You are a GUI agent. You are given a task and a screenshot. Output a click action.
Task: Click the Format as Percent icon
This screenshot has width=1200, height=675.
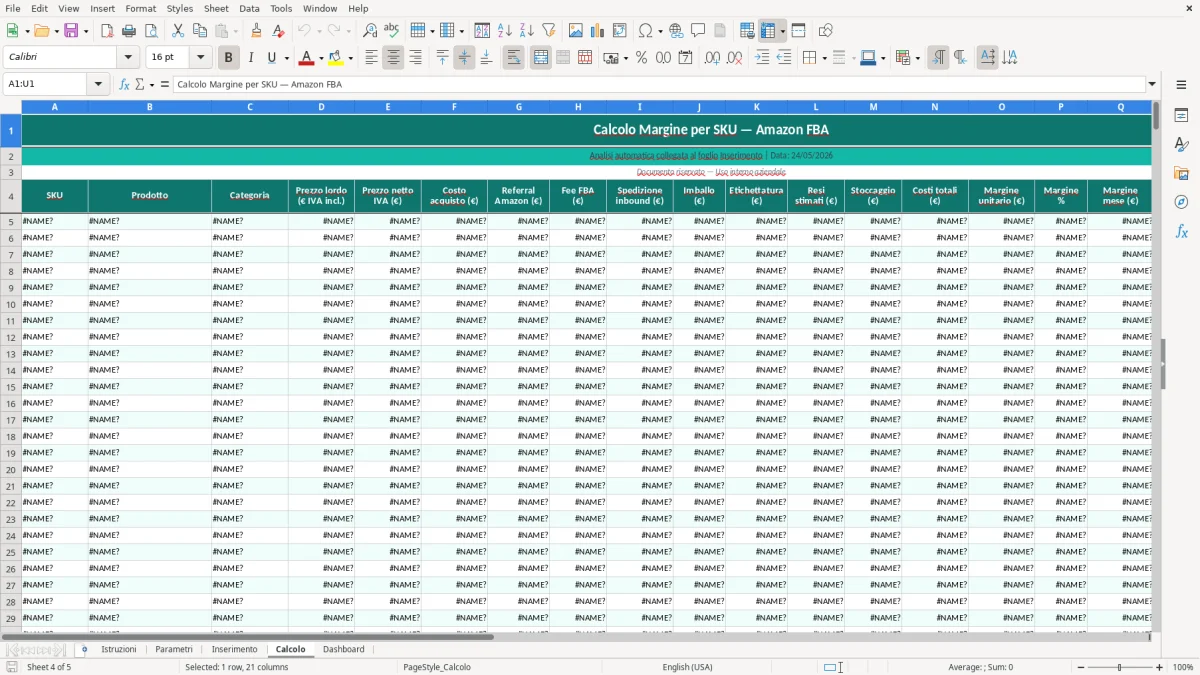click(641, 58)
